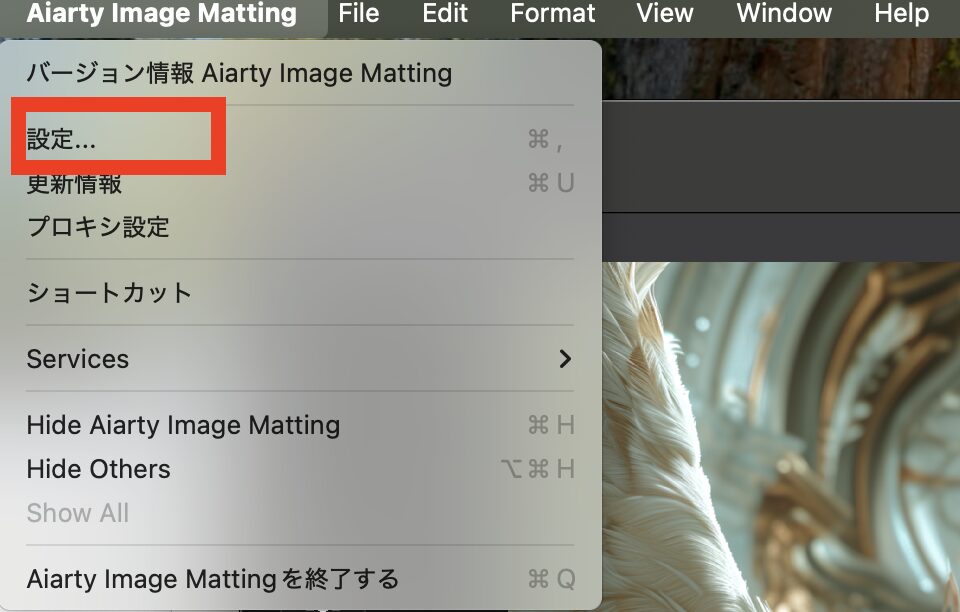This screenshot has width=960, height=612.
Task: Open the Window menu
Action: point(784,13)
